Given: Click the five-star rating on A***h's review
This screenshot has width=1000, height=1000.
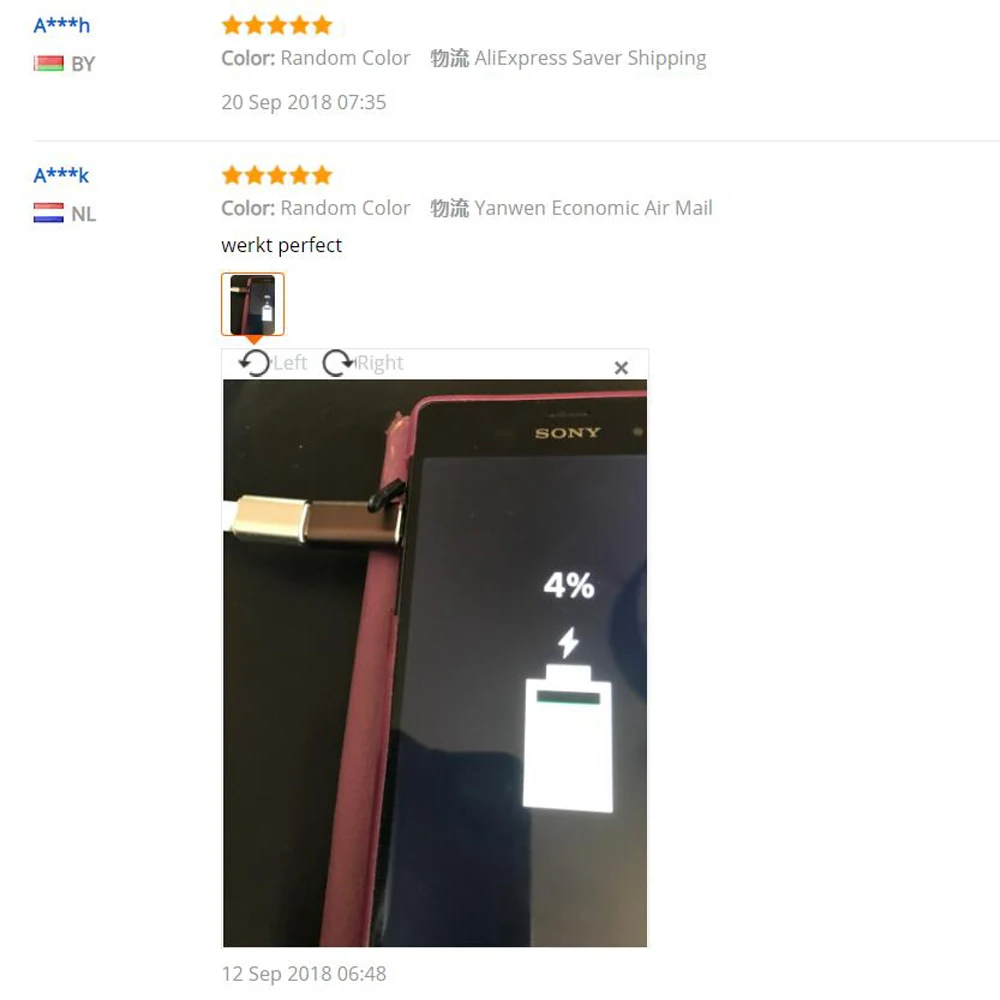Looking at the screenshot, I should point(277,26).
